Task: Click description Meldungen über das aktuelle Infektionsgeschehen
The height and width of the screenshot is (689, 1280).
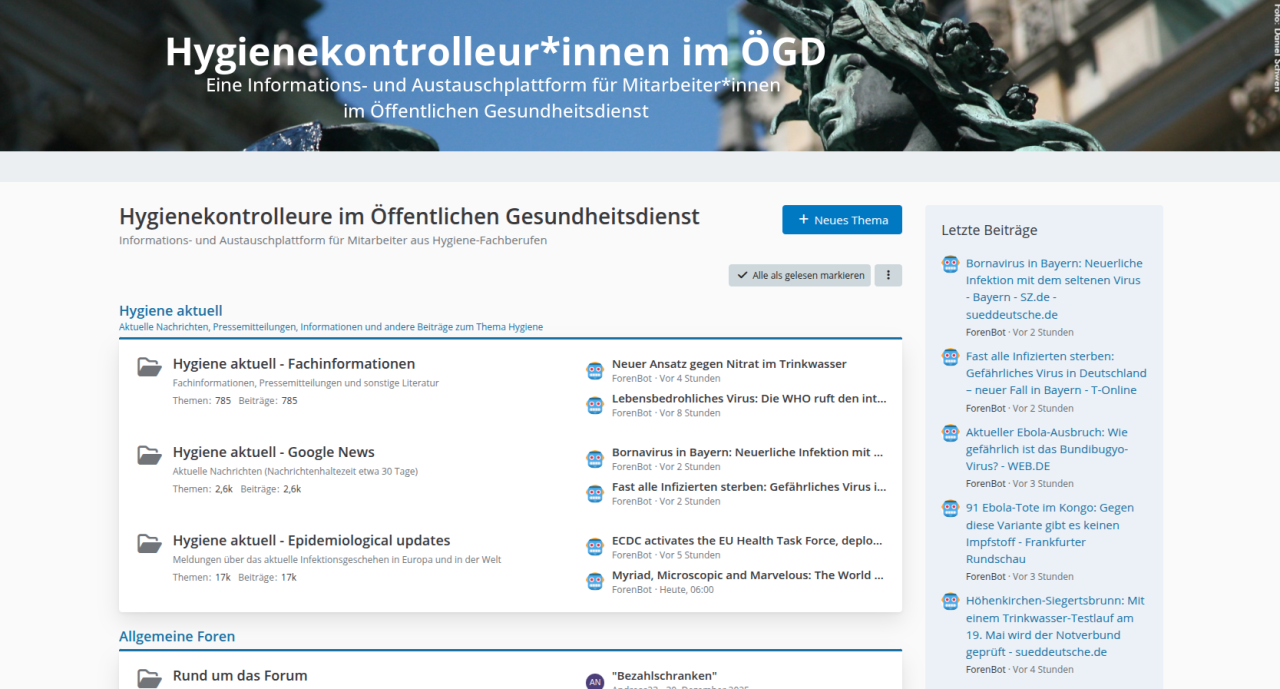Action: pos(337,559)
